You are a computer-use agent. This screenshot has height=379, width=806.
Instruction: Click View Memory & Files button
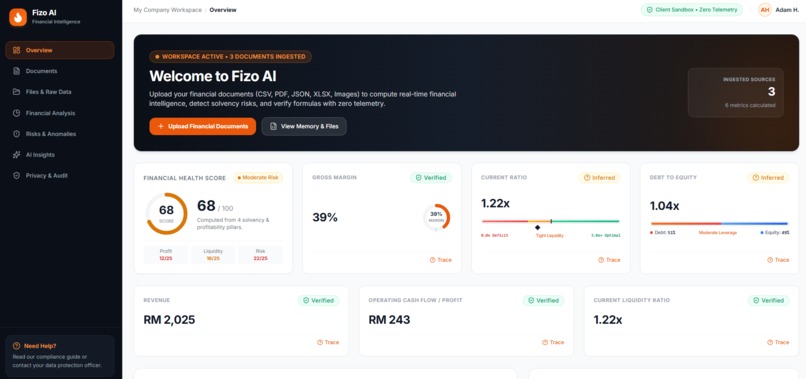[304, 126]
